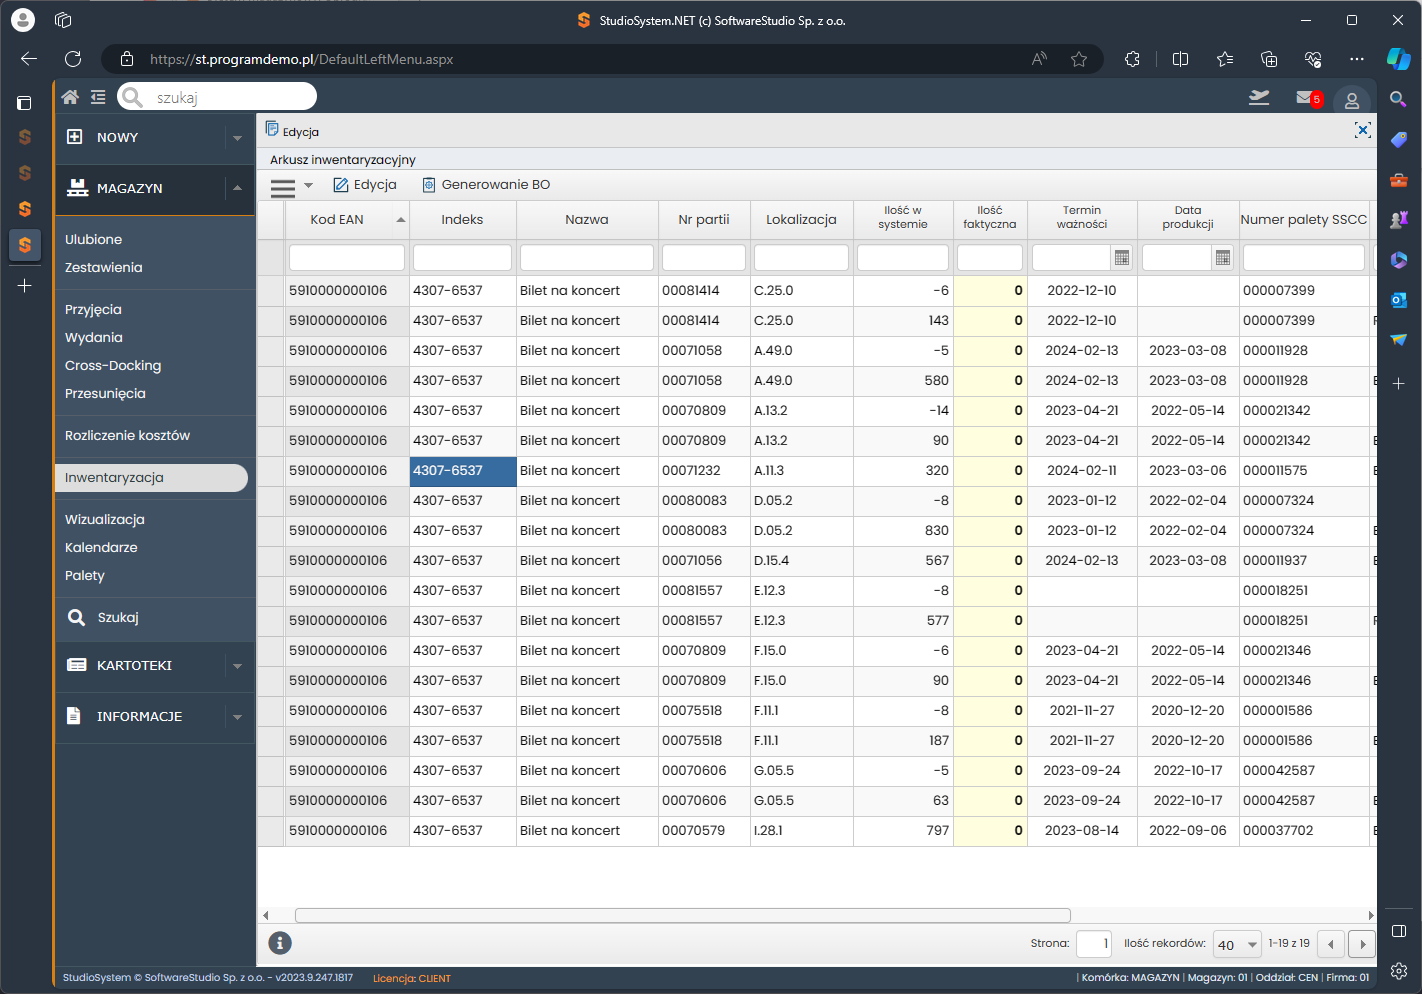Toggle fullscreen on the Edycja panel
This screenshot has height=994, width=1422.
click(x=1362, y=130)
